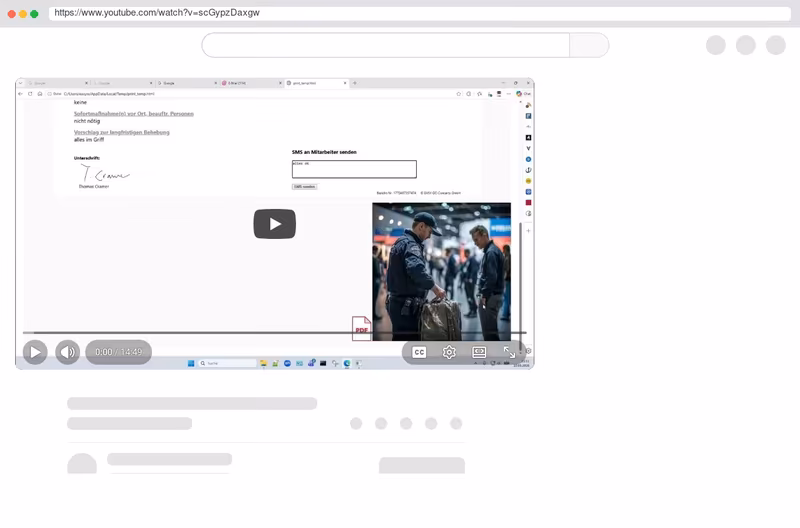
Task: Click the security officer photo in the video
Action: pos(441,271)
